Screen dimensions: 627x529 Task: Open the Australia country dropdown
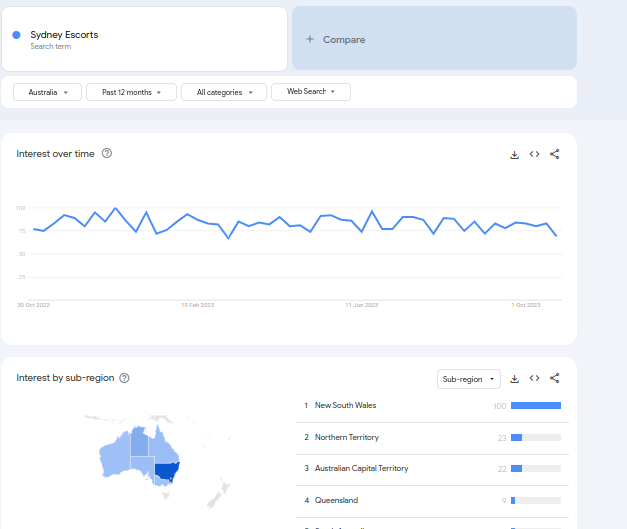click(47, 92)
